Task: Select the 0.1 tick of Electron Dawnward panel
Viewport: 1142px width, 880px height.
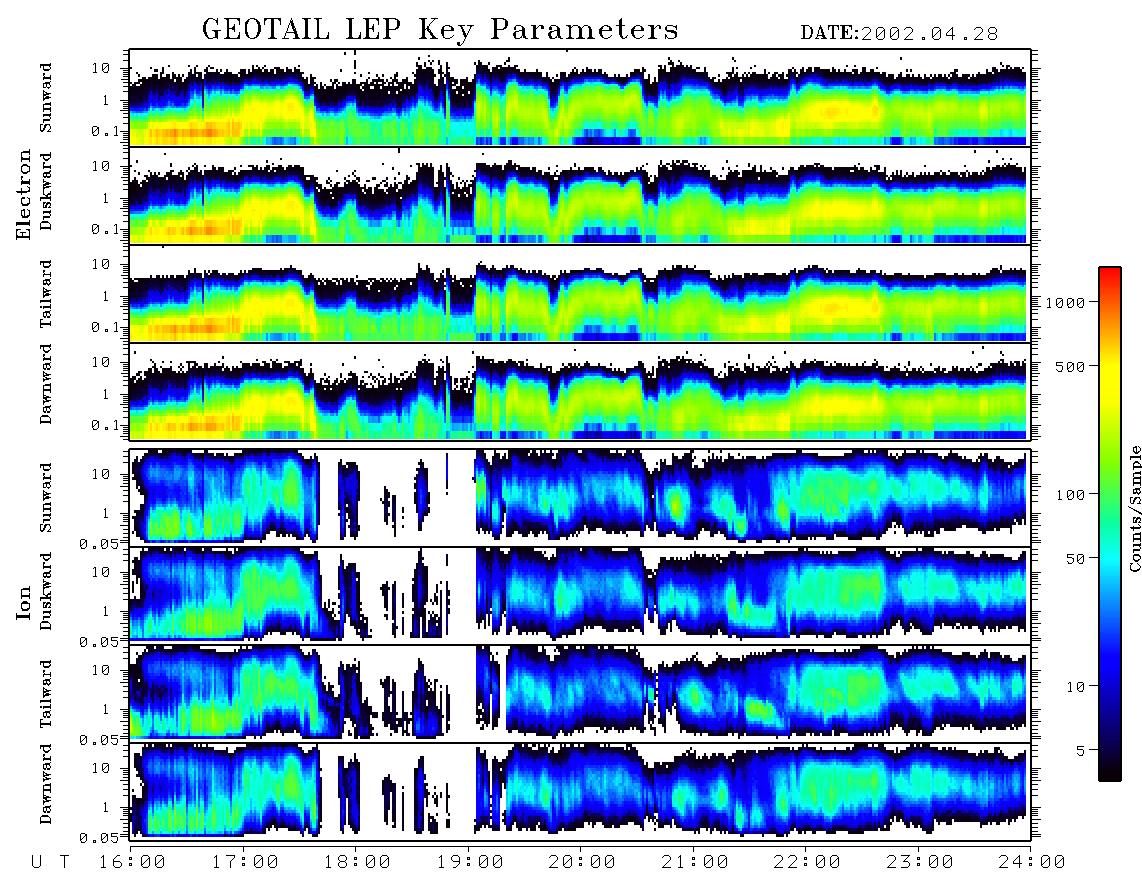Action: (104, 425)
